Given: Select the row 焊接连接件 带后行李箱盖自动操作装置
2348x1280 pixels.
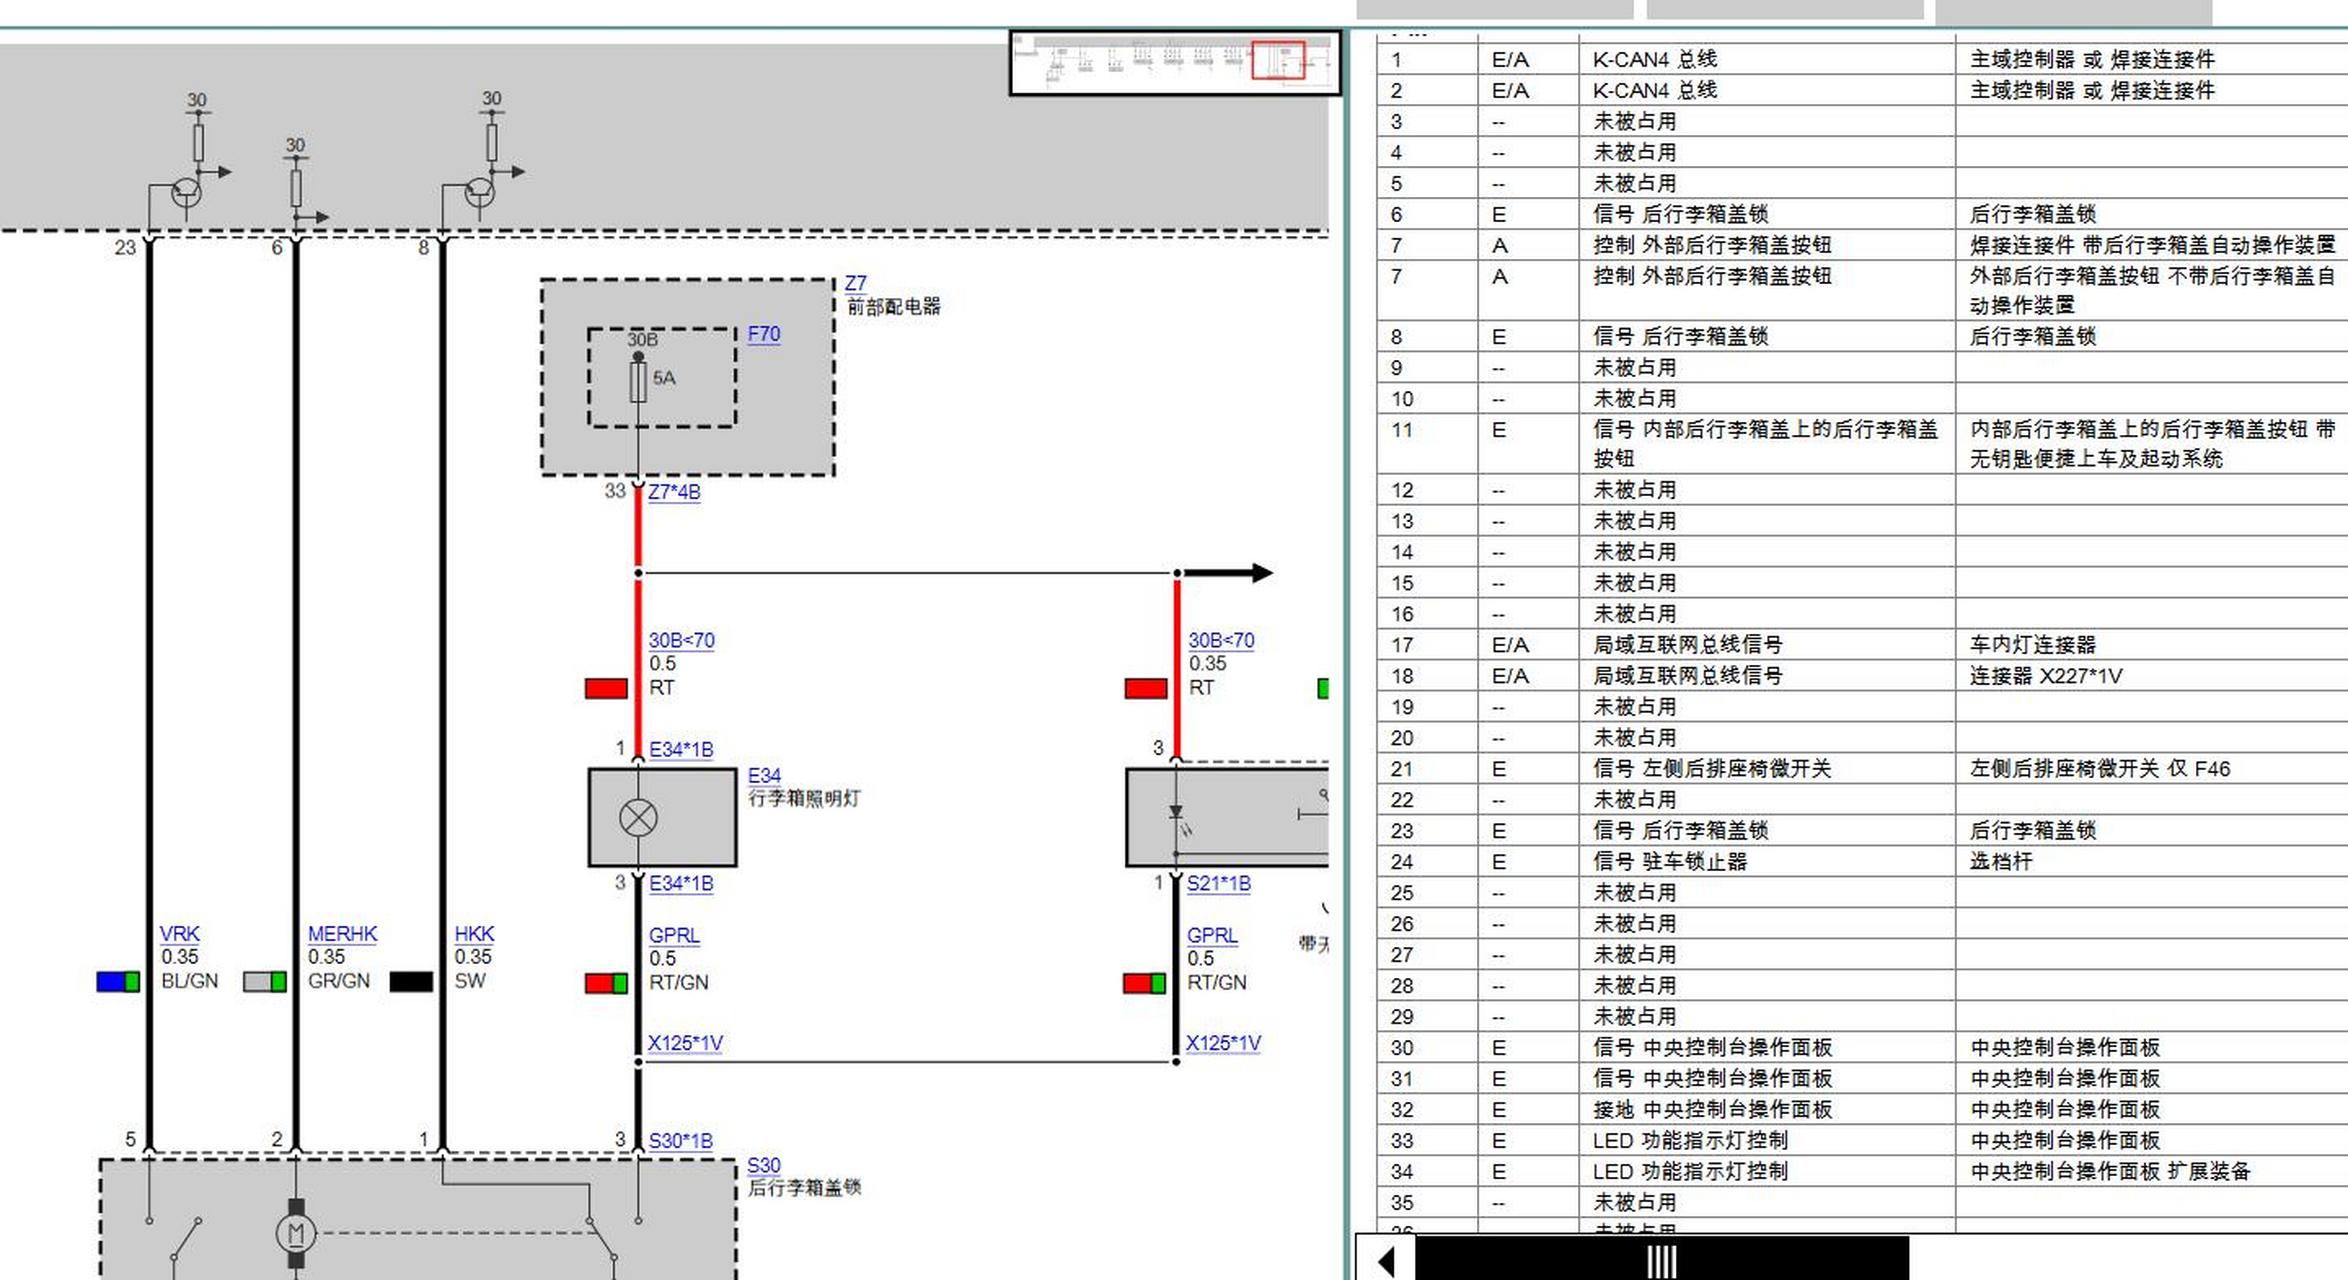Looking at the screenshot, I should click(x=1862, y=245).
